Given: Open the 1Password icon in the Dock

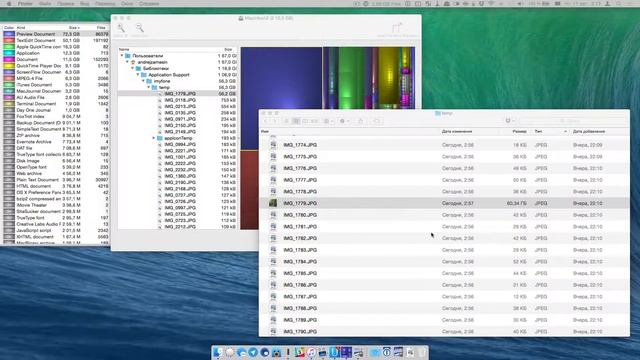Looking at the screenshot, I should click(386, 352).
